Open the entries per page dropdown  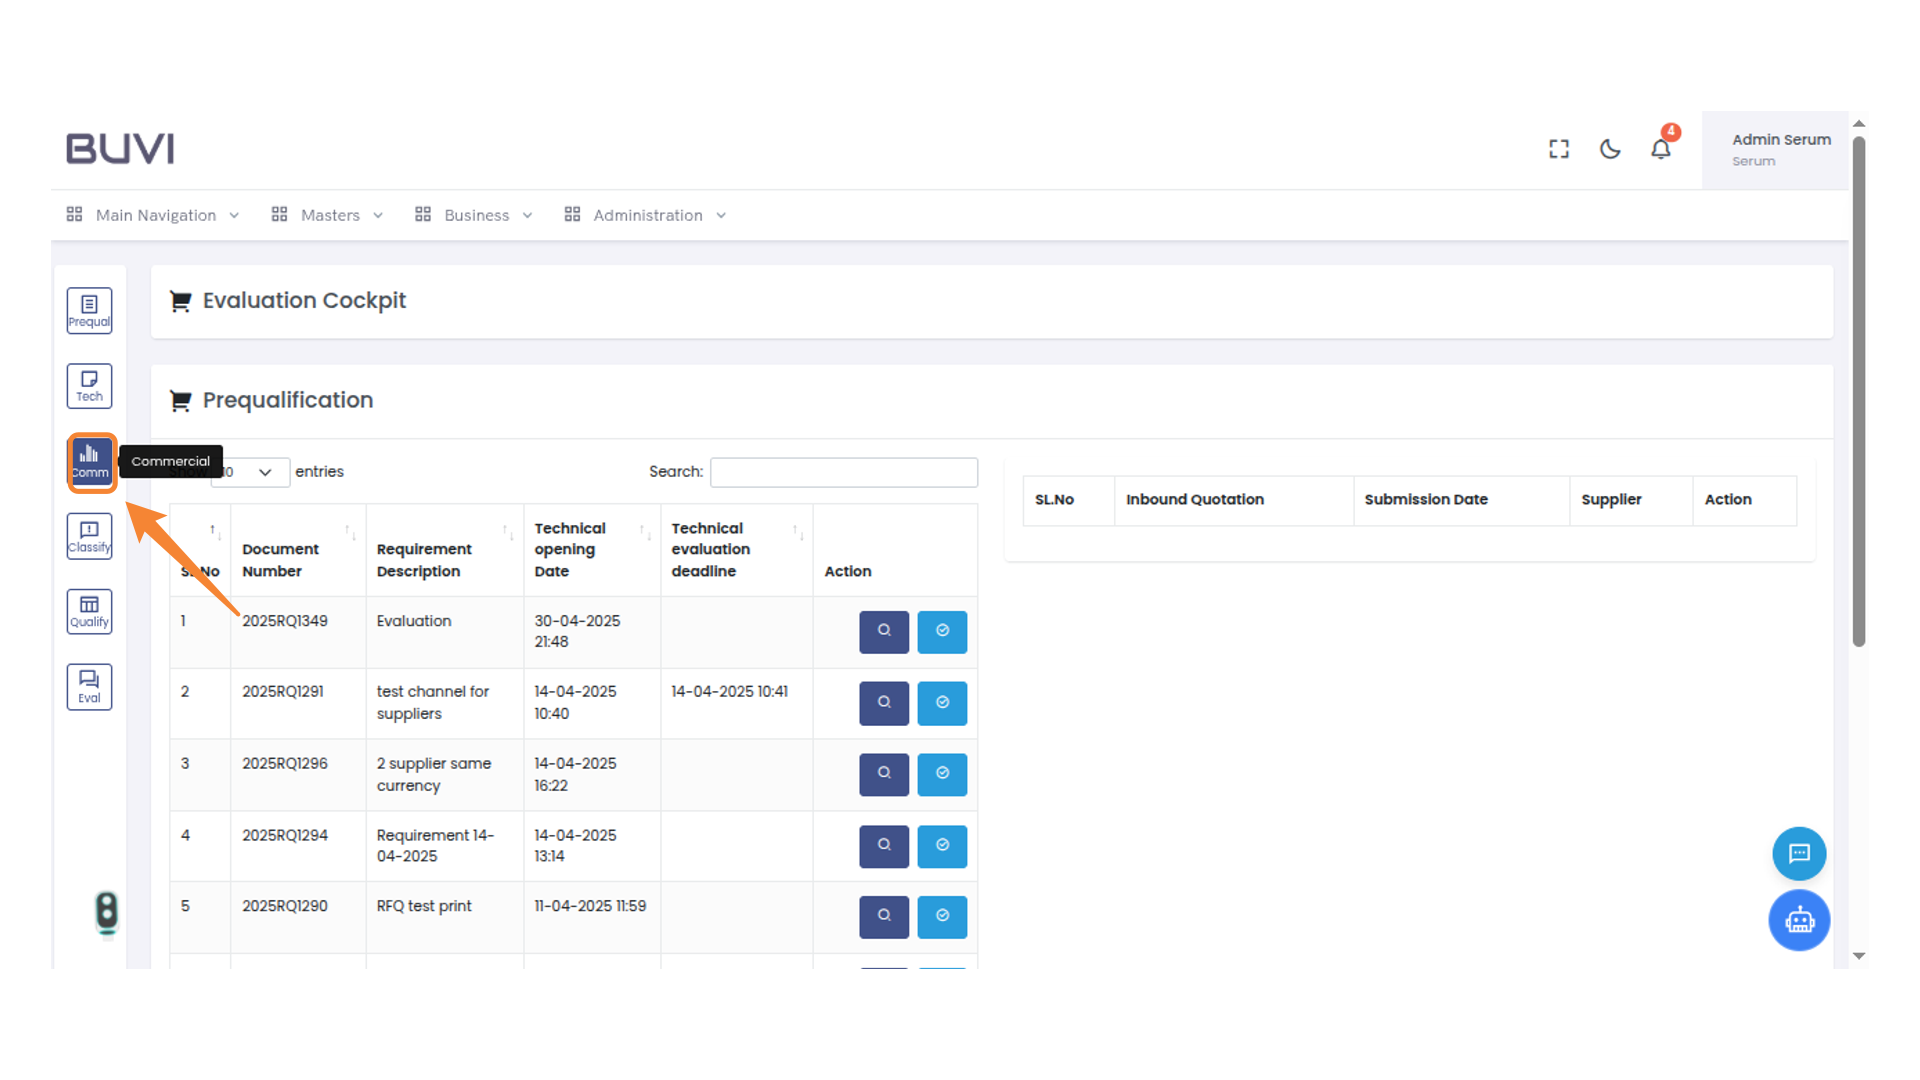point(250,472)
